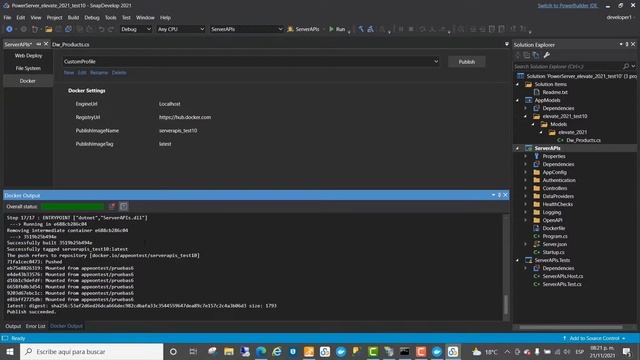Click Add to Source Control in status bar
640x360 pixels.
tap(595, 338)
